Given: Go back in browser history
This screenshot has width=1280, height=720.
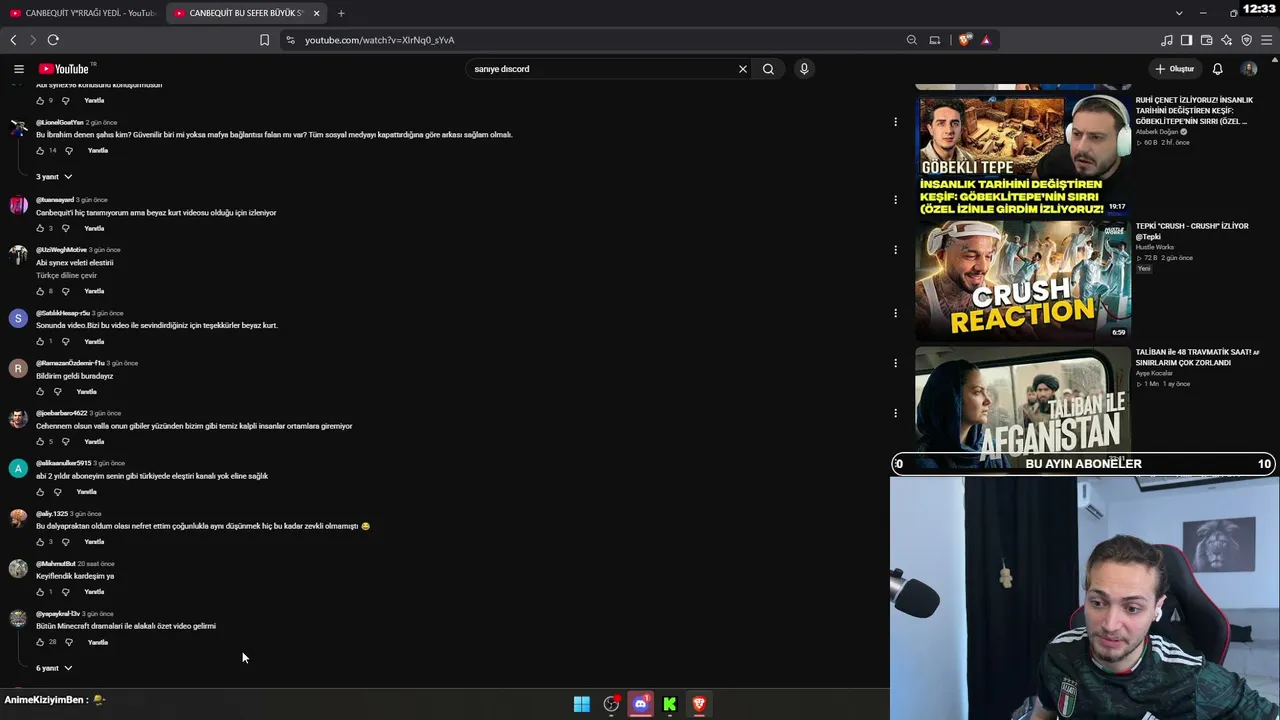Looking at the screenshot, I should click(13, 40).
